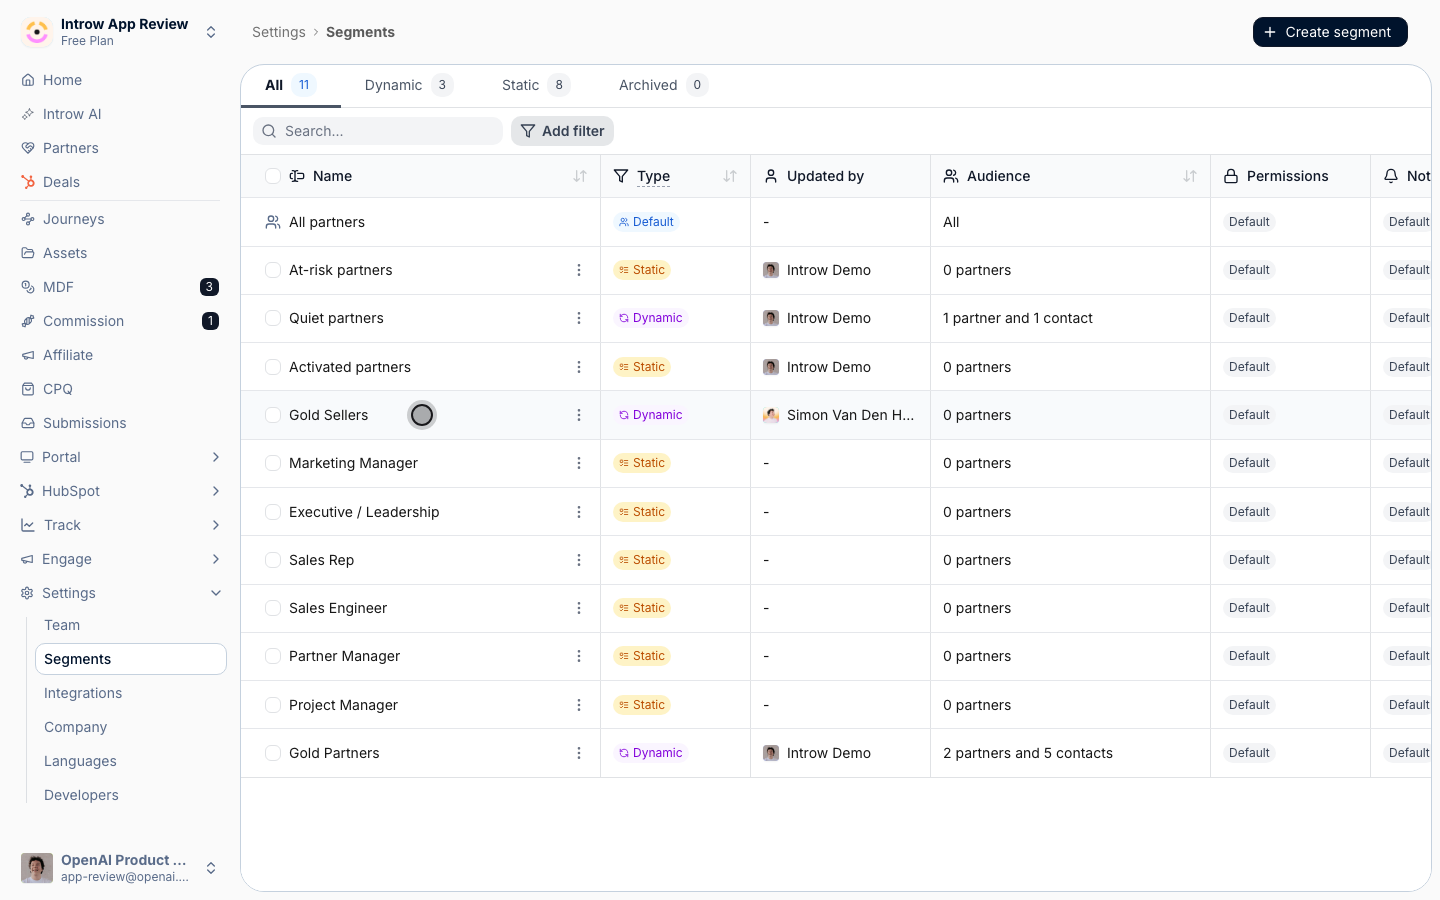Check the Gold Partners row checkbox
The image size is (1440, 900).
point(273,753)
